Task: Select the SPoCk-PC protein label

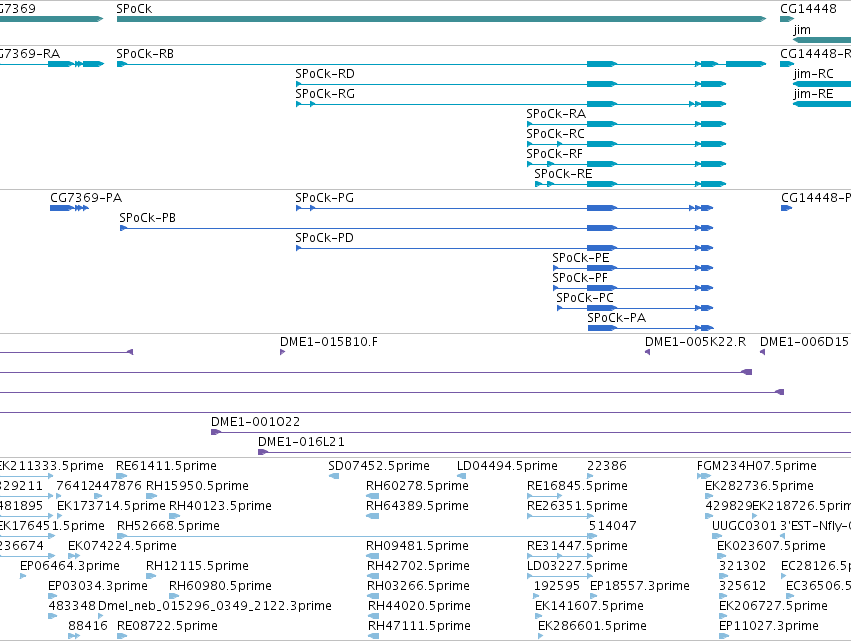Action: click(x=585, y=299)
